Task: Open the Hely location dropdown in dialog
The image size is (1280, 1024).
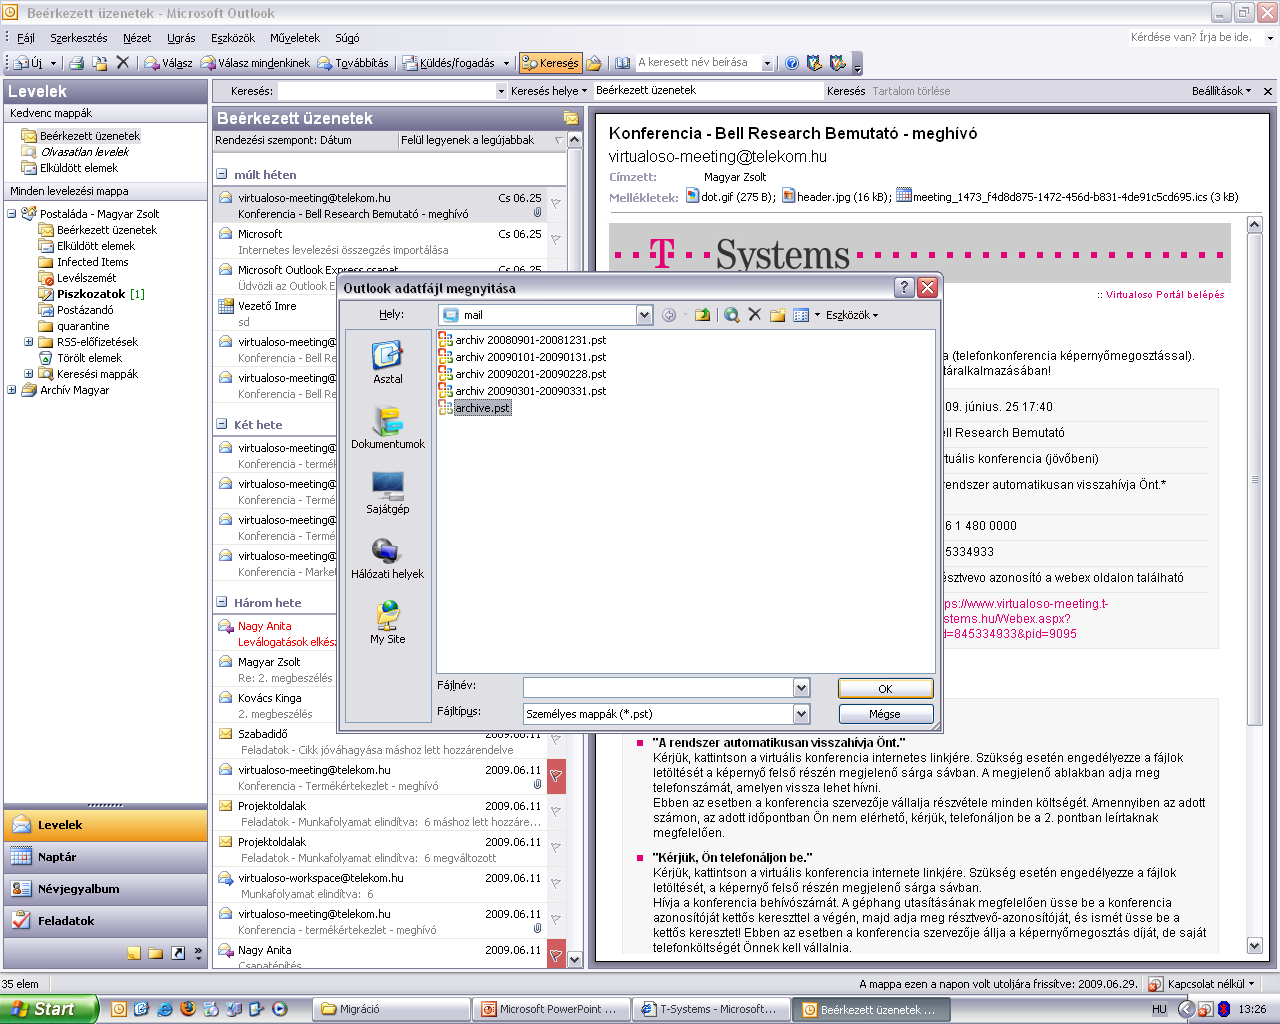Action: 644,315
